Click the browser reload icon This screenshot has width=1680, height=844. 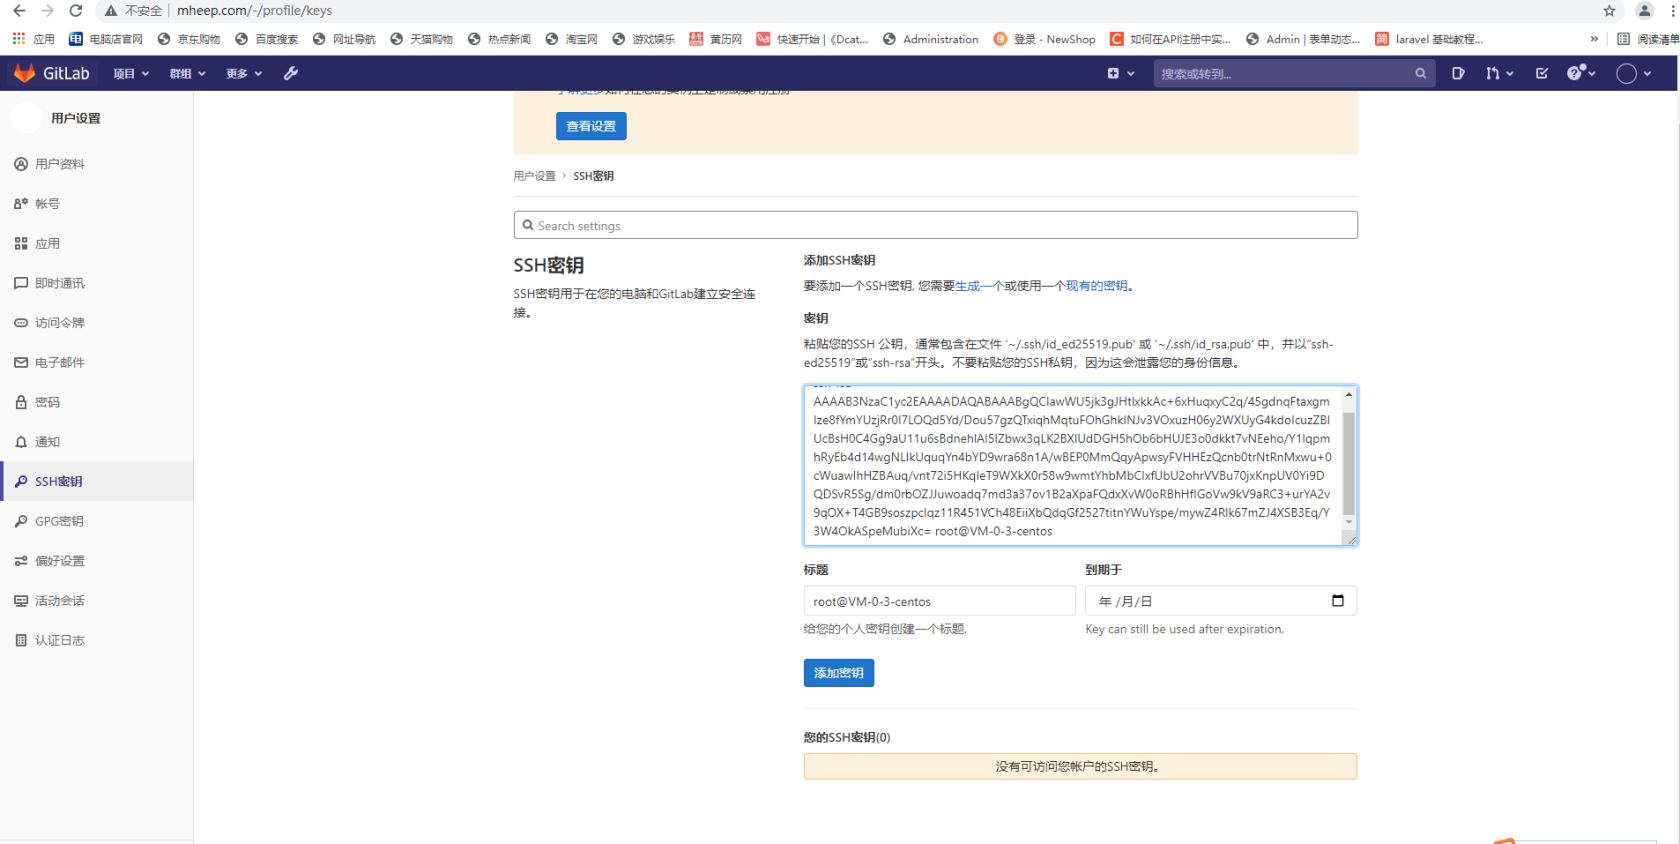pos(76,11)
